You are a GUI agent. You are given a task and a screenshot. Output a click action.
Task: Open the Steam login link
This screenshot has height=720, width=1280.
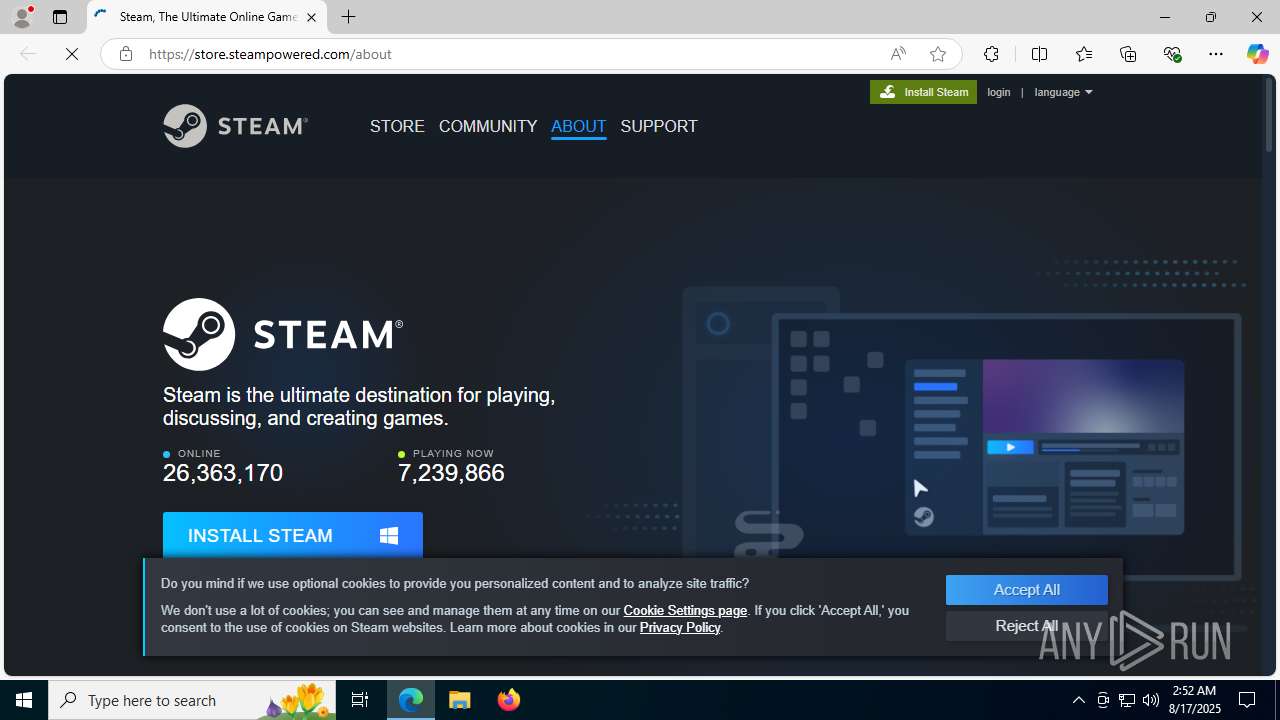click(998, 92)
